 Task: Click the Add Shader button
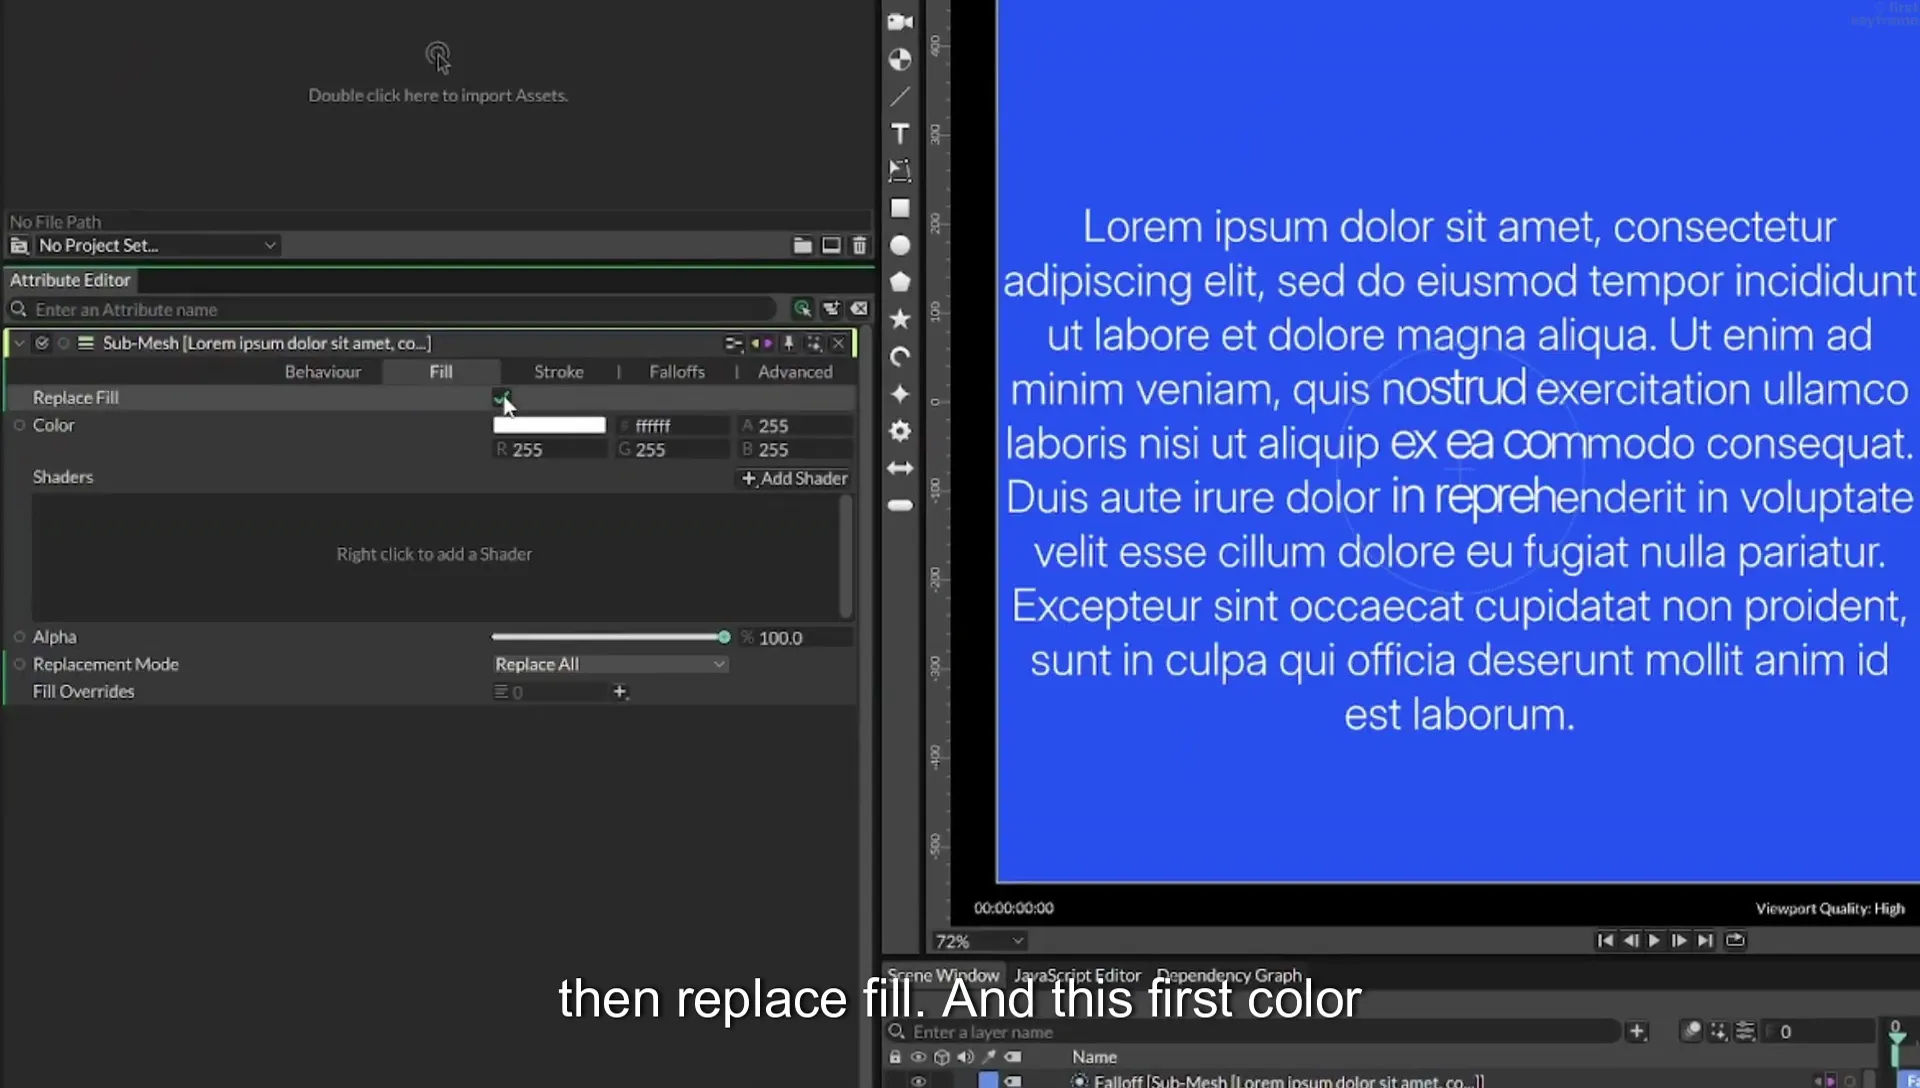794,478
